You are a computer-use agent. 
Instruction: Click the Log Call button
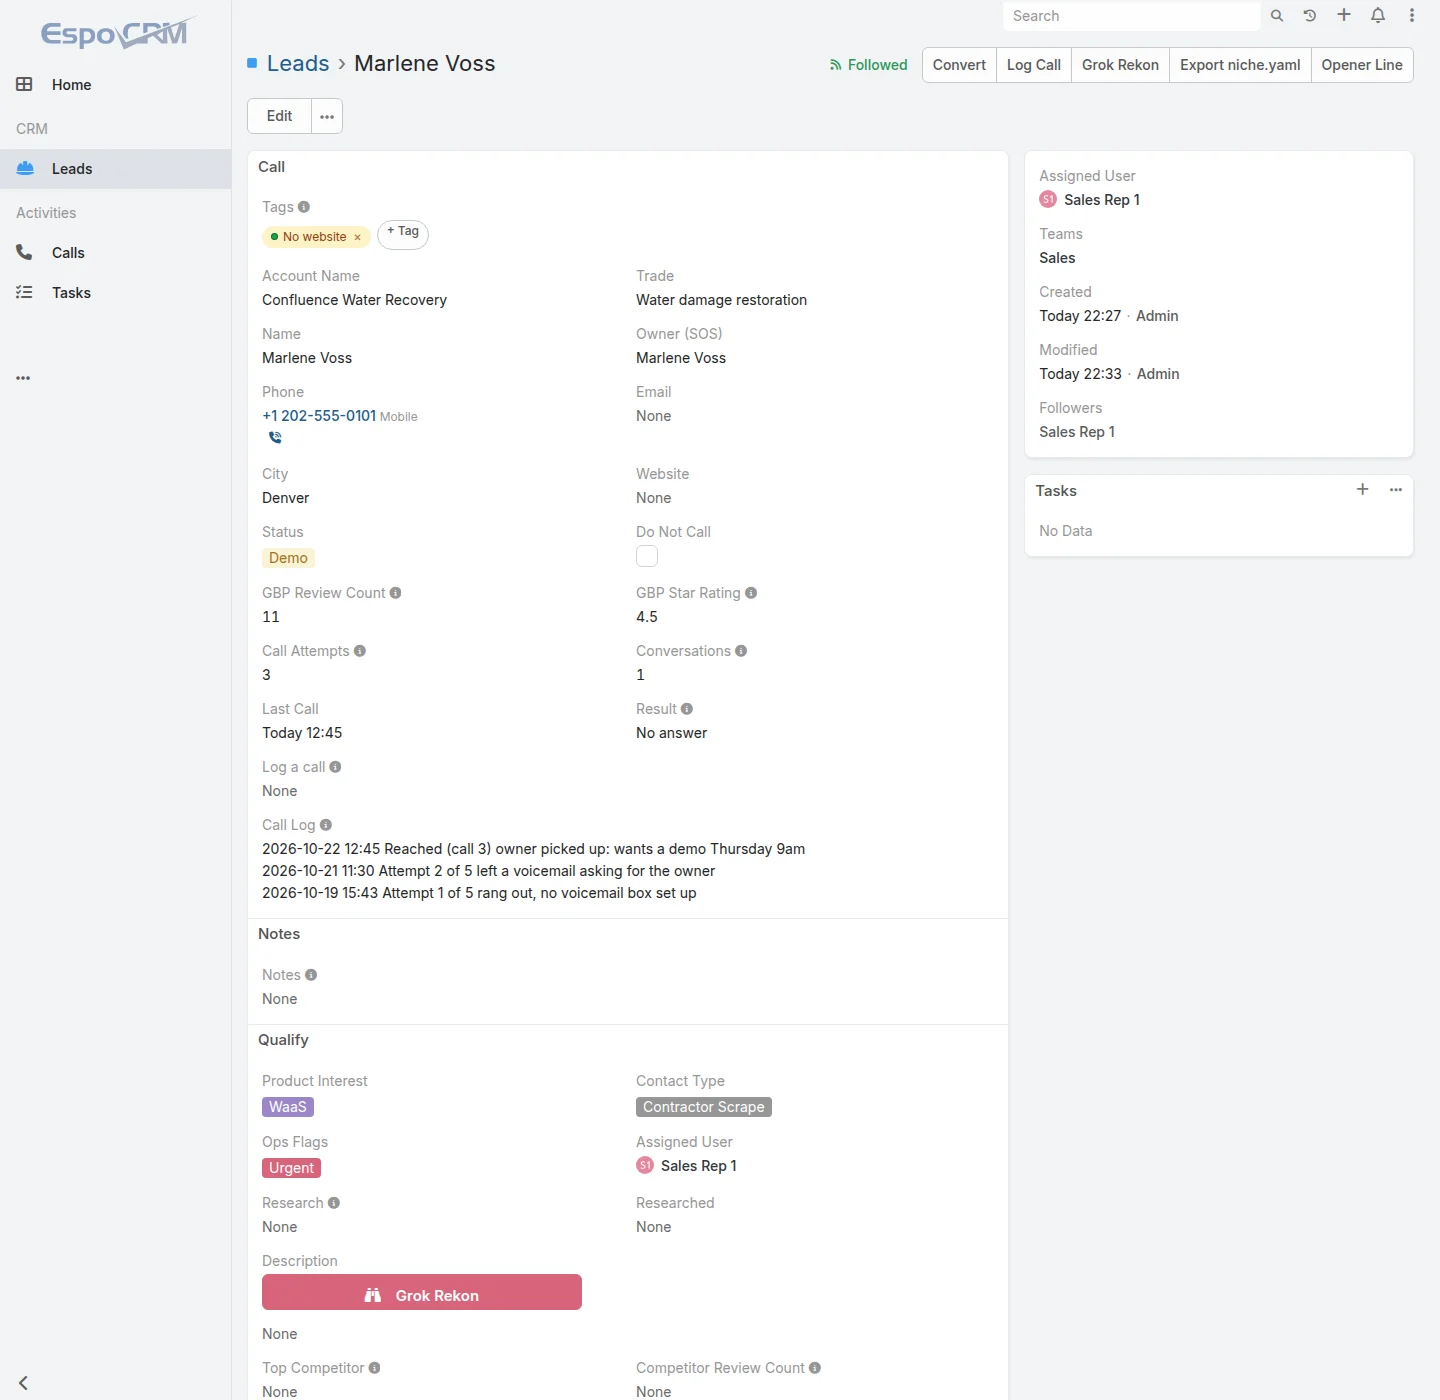point(1033,65)
